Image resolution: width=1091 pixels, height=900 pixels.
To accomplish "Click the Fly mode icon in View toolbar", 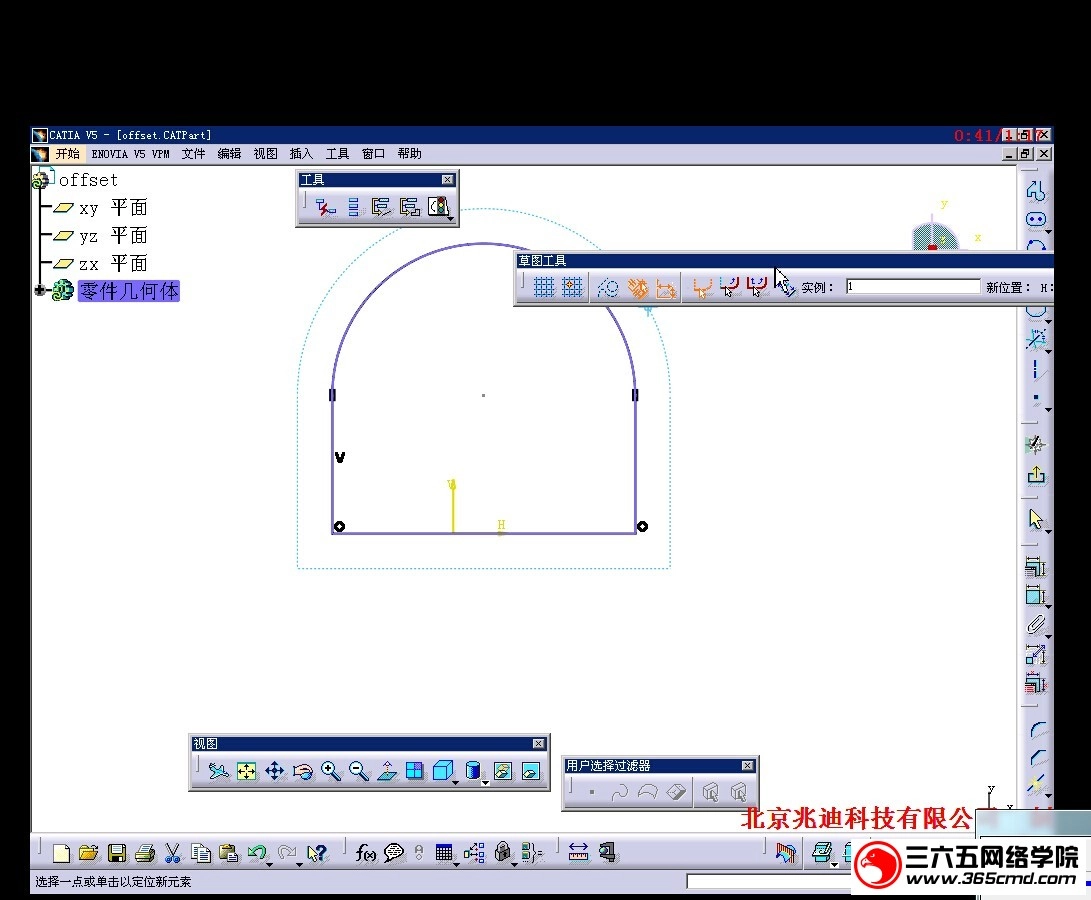I will (220, 771).
